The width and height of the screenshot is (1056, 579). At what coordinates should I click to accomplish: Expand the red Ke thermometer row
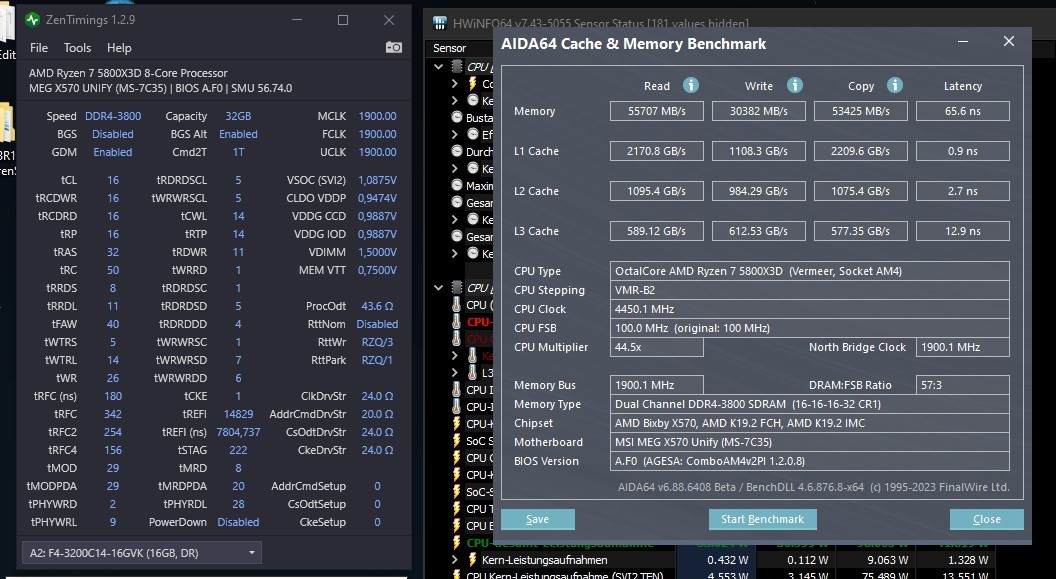click(455, 355)
